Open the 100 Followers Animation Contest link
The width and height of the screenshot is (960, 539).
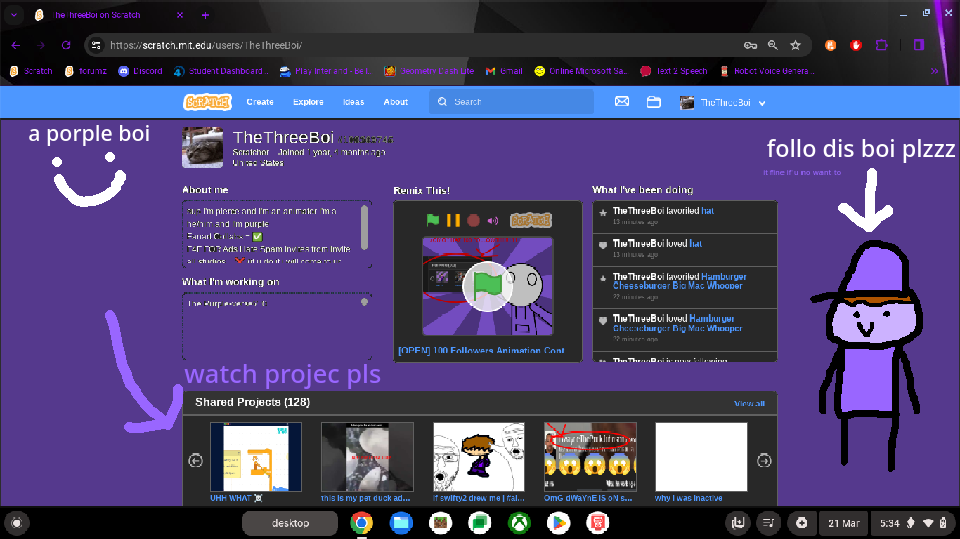[481, 350]
